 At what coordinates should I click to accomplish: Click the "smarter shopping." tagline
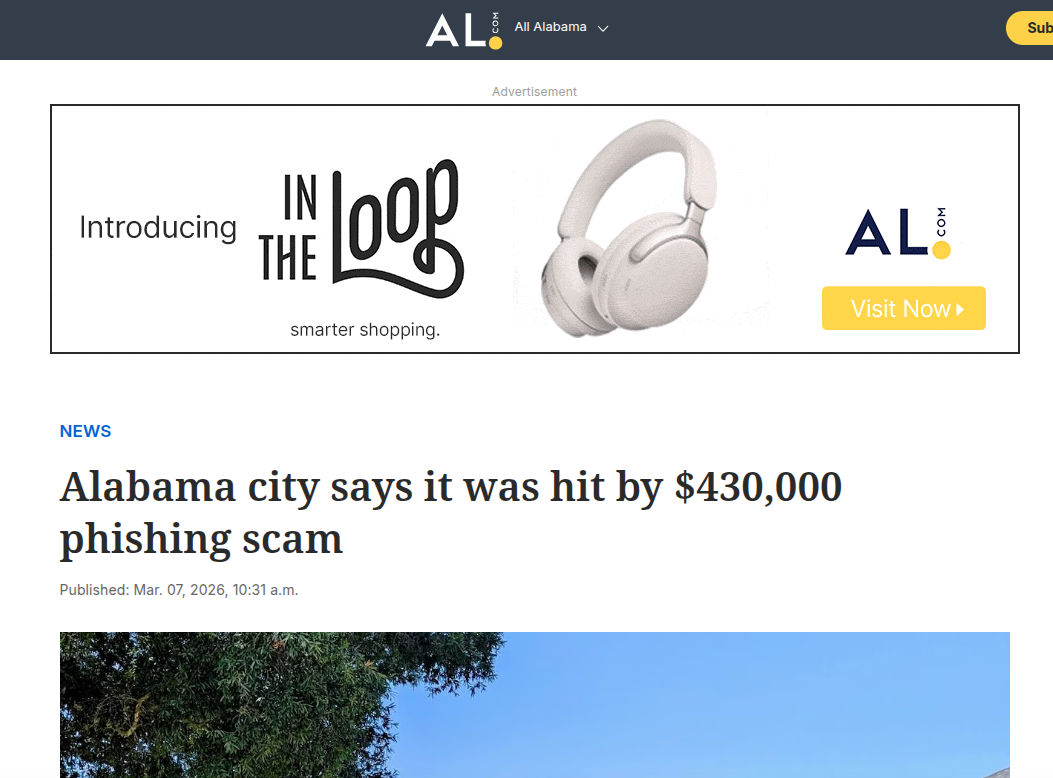coord(365,330)
